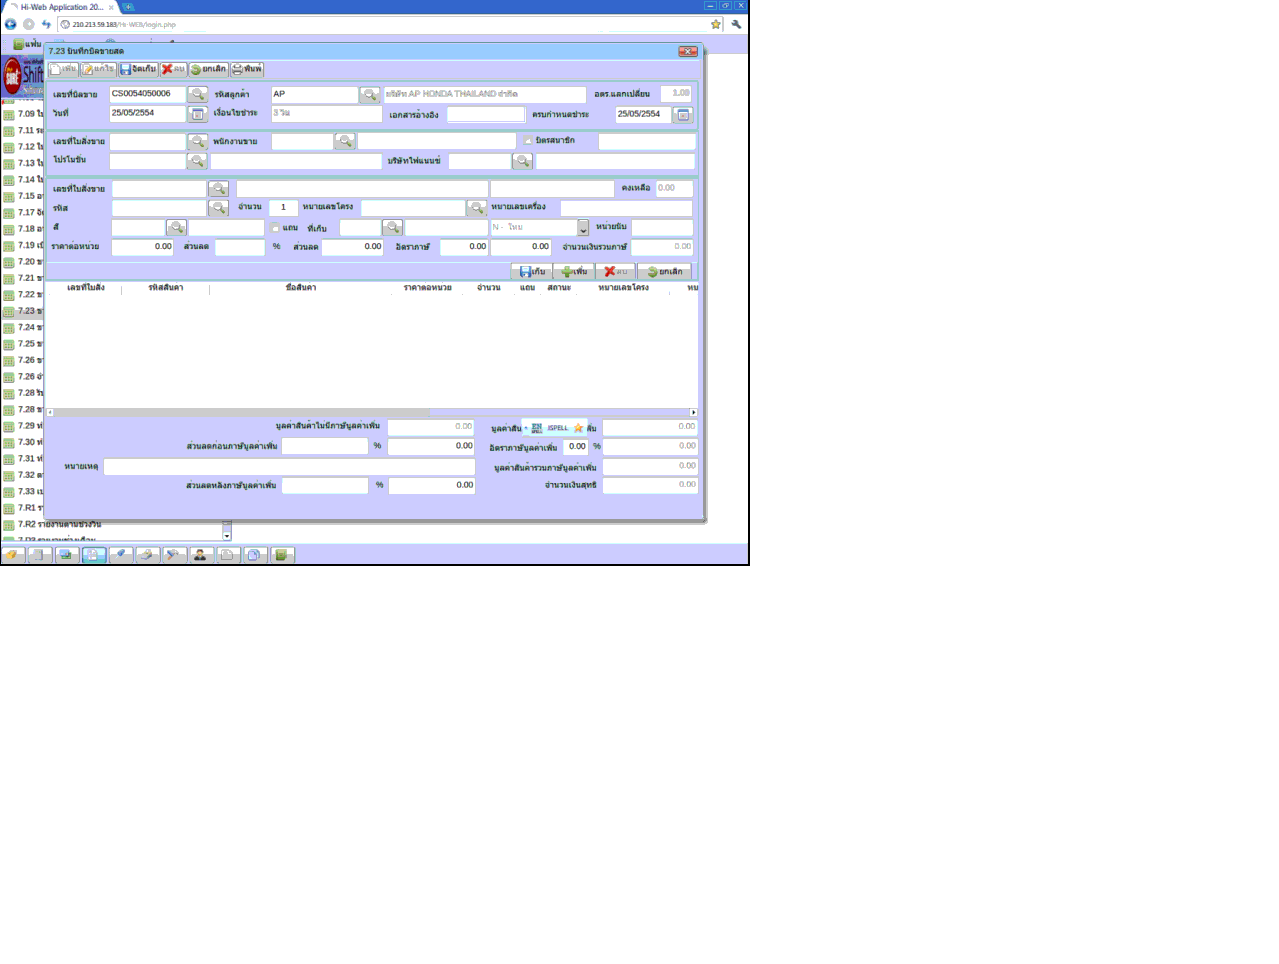
Task: Click the ราคาต่อหน่วย unit price field
Action: [142, 247]
